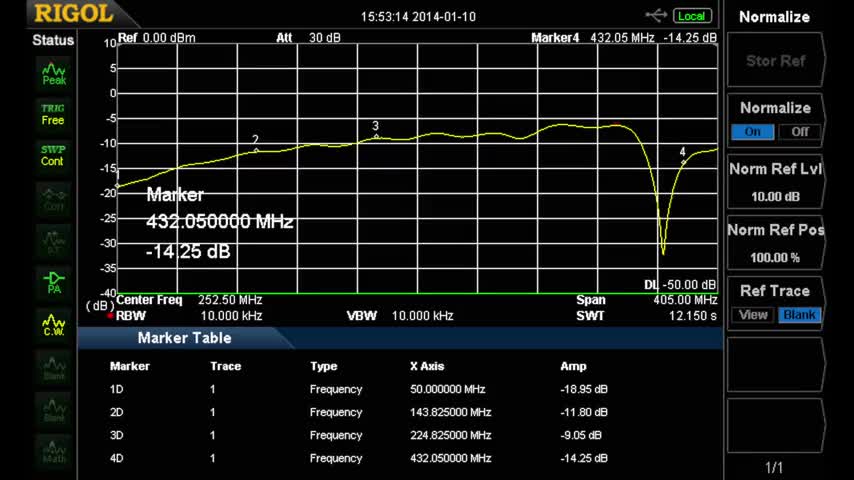Screen dimensions: 854x480
Task: Click the PA preamplifier status icon
Action: pyautogui.click(x=54, y=283)
